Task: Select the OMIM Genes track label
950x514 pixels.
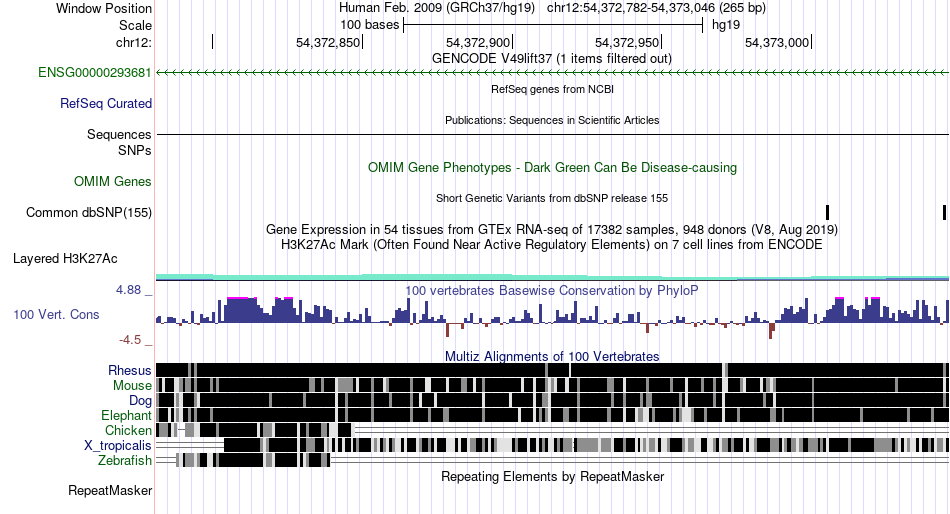Action: point(113,181)
